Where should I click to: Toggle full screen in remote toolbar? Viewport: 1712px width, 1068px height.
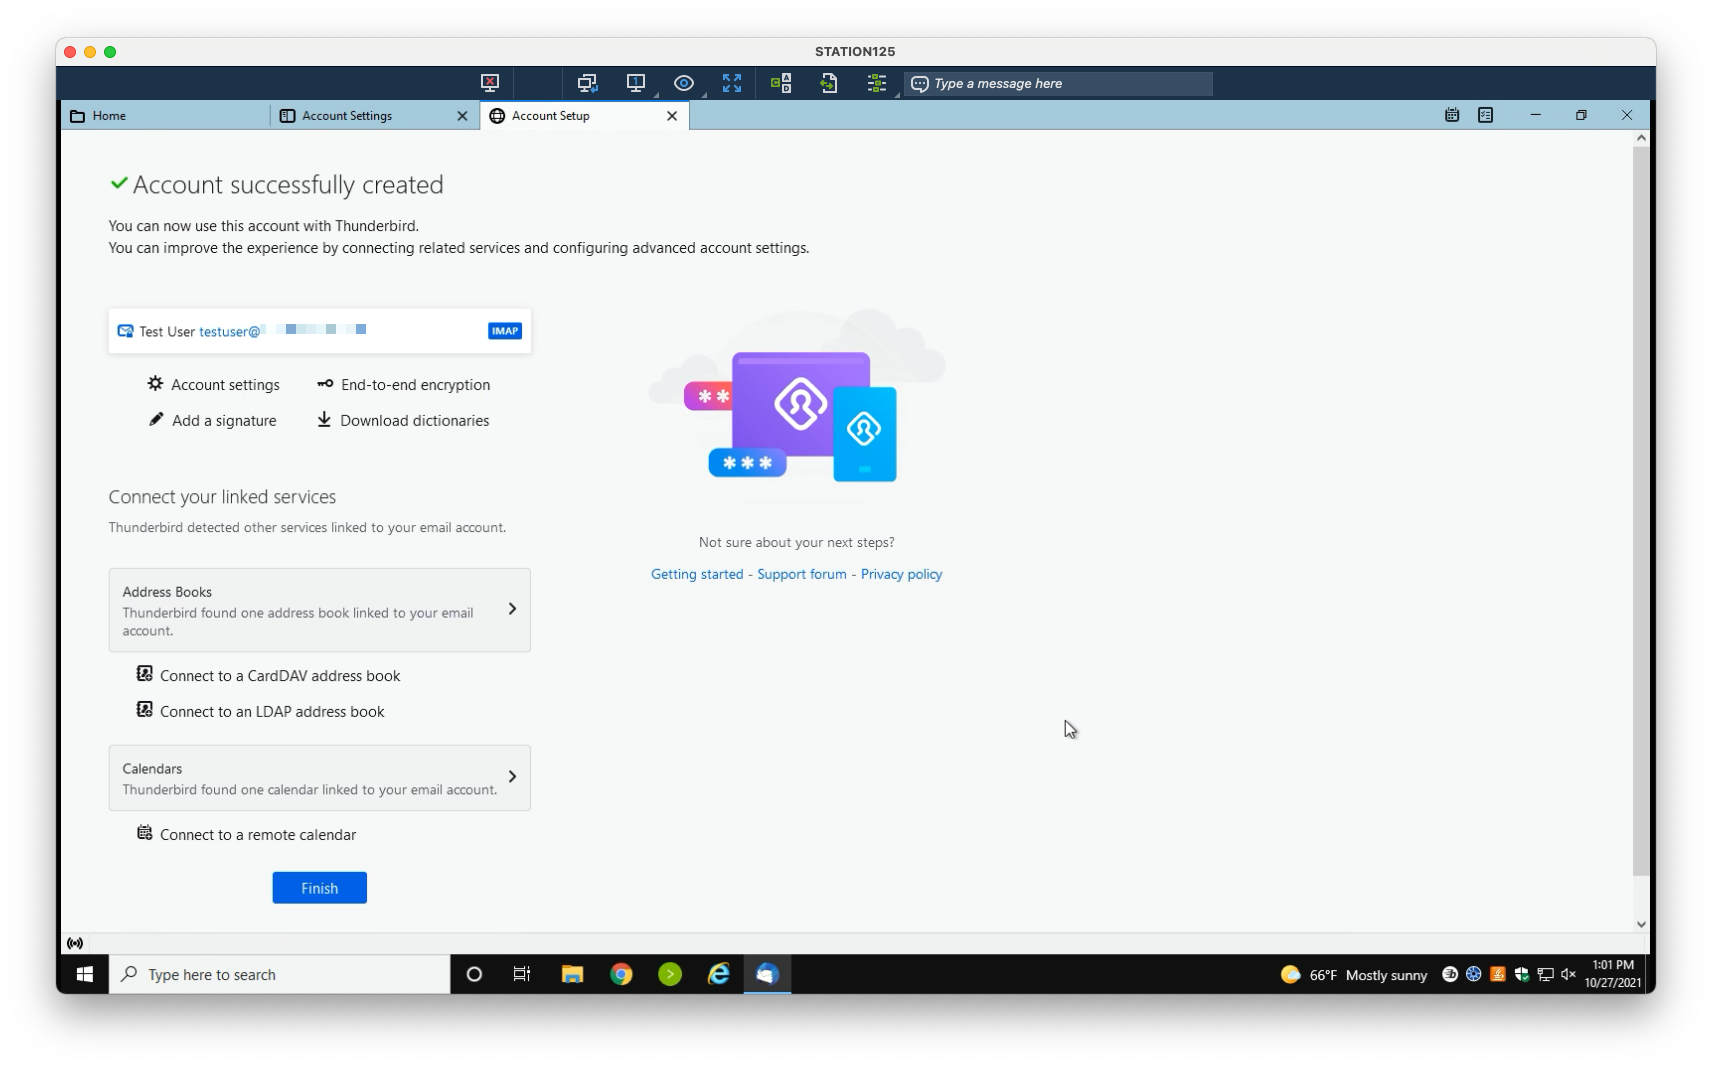(x=732, y=83)
